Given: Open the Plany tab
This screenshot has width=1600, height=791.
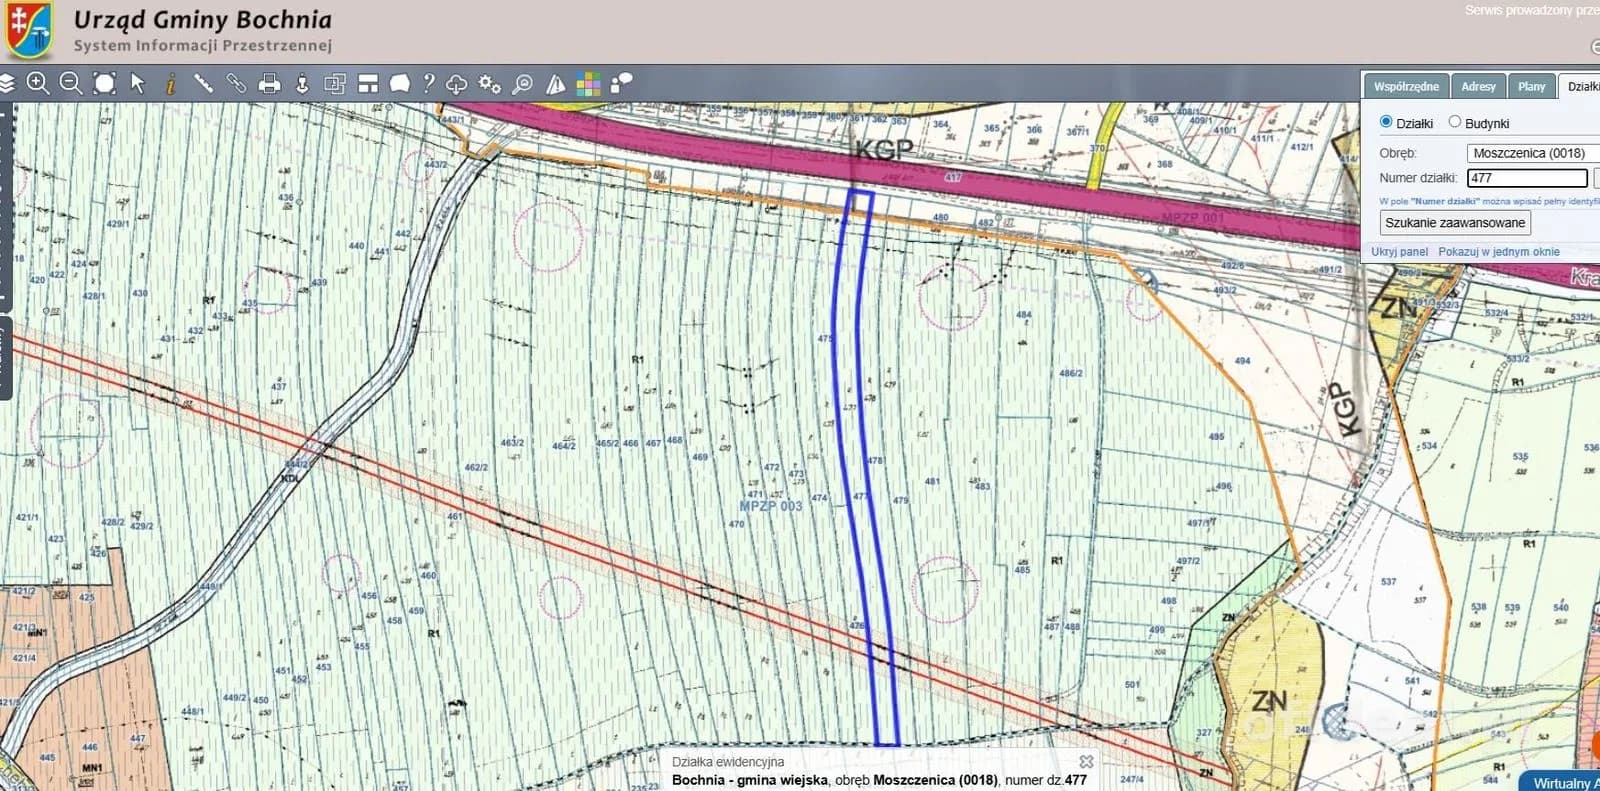Looking at the screenshot, I should point(1531,86).
